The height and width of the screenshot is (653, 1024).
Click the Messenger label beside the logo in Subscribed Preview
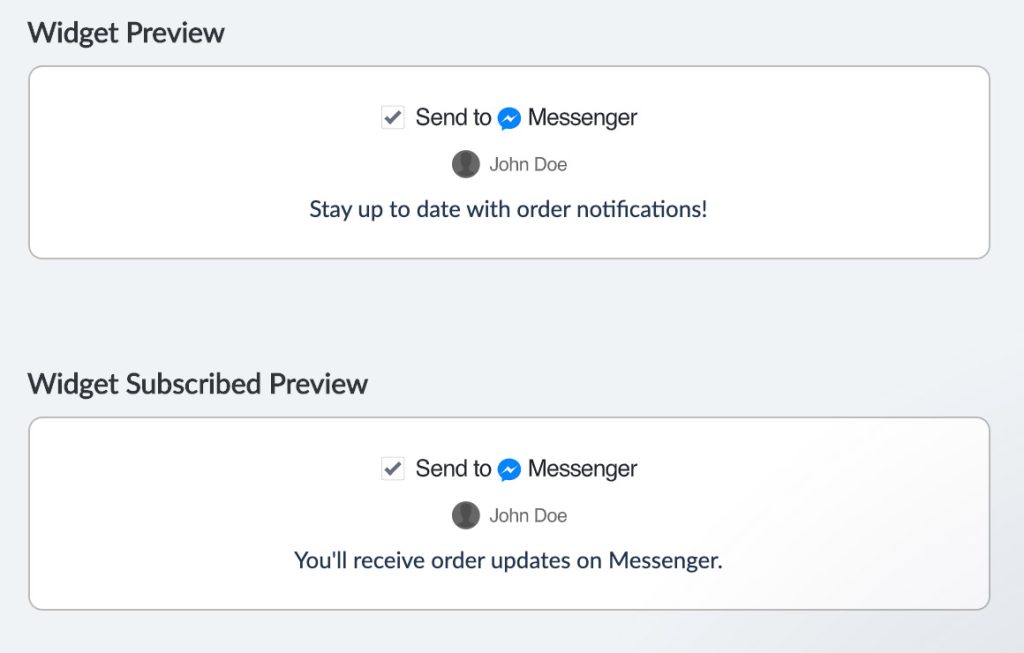click(582, 469)
